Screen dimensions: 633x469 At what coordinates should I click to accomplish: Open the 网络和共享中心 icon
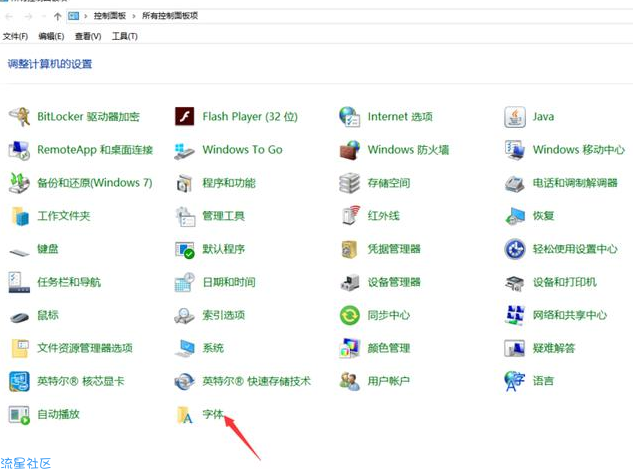[x=515, y=315]
